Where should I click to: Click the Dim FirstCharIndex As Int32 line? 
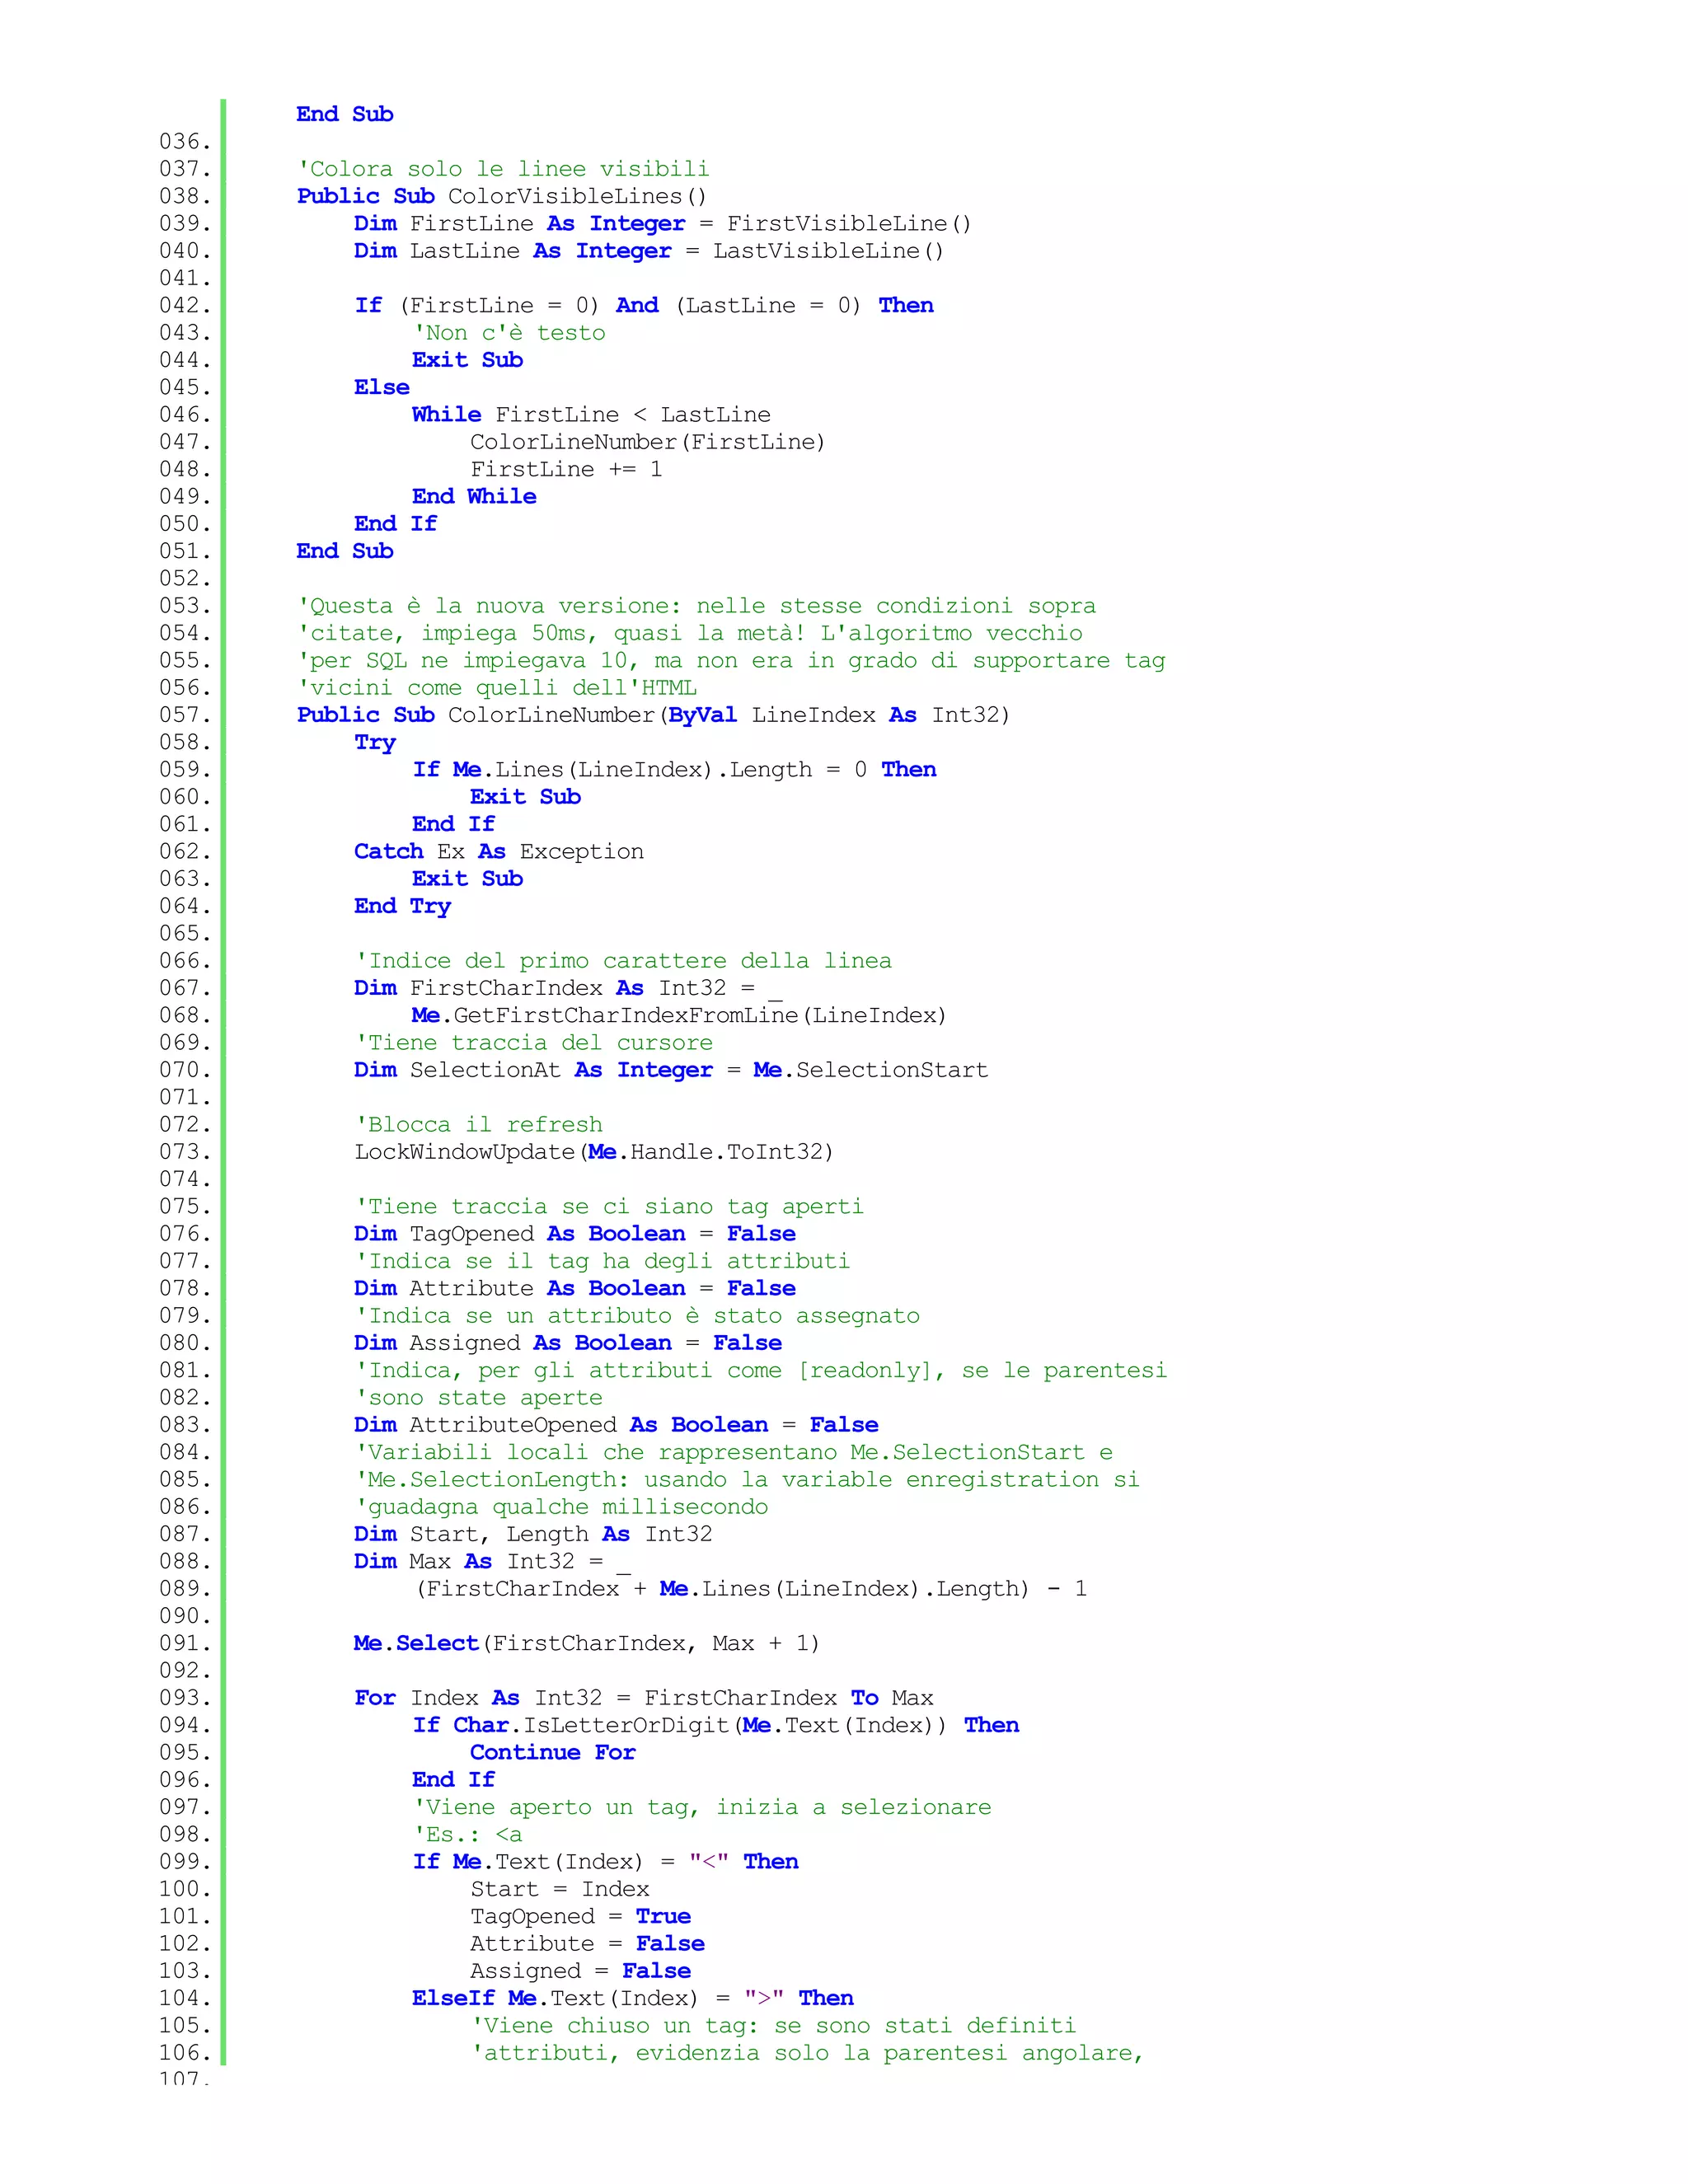tap(568, 988)
